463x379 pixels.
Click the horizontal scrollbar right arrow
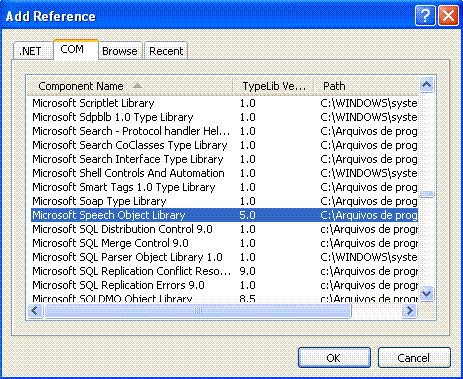pos(409,311)
